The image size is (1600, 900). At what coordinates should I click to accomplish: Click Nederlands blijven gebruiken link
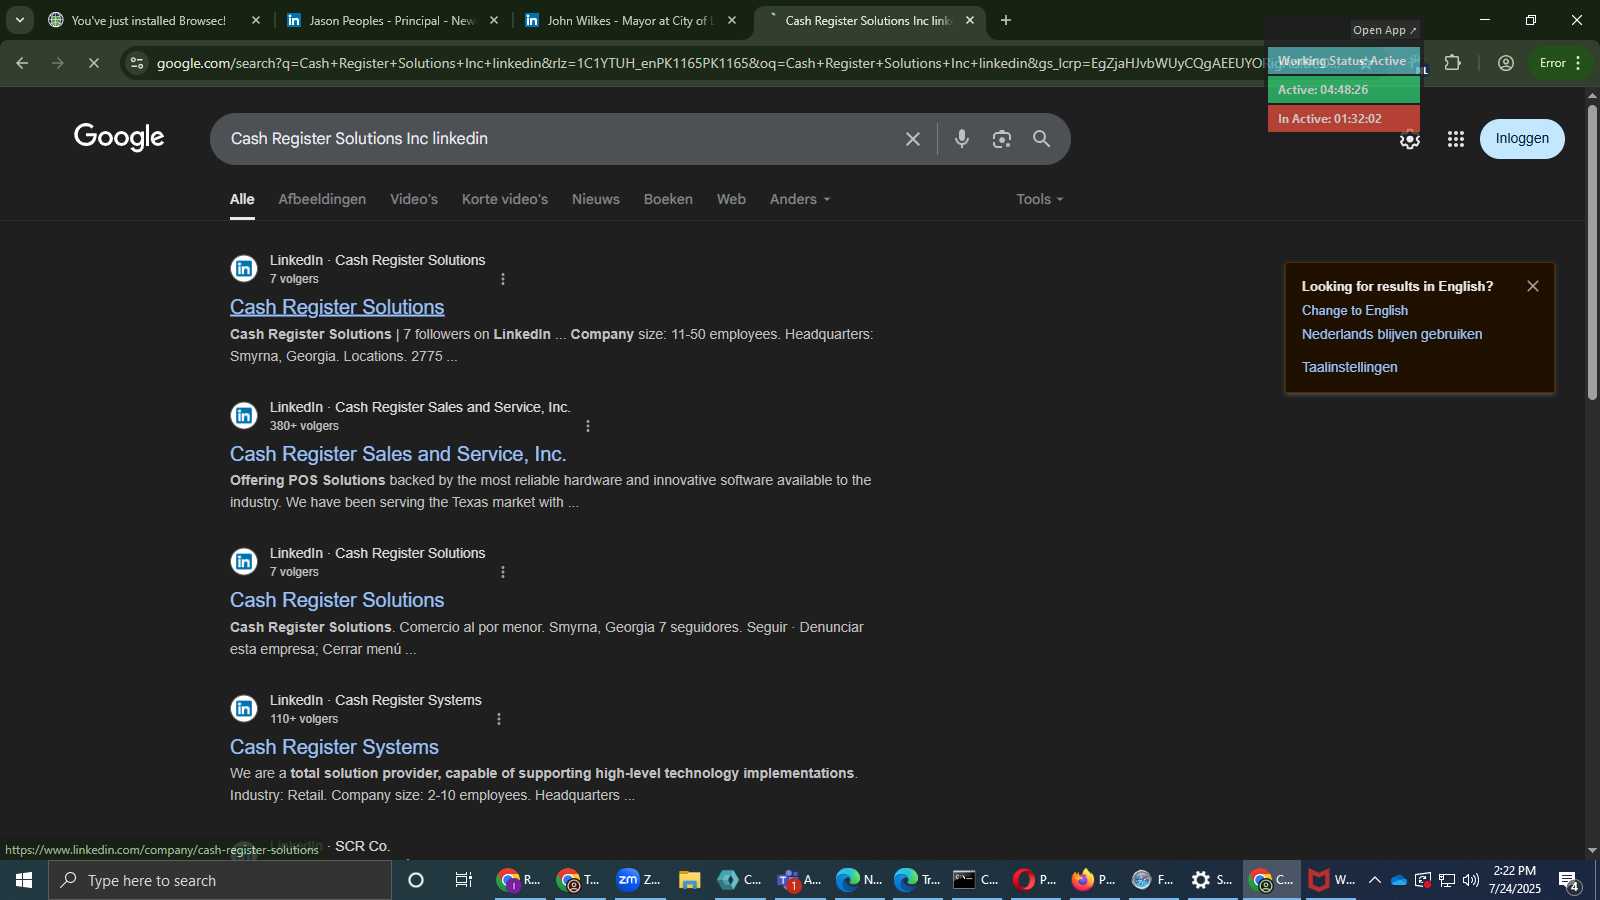point(1392,335)
